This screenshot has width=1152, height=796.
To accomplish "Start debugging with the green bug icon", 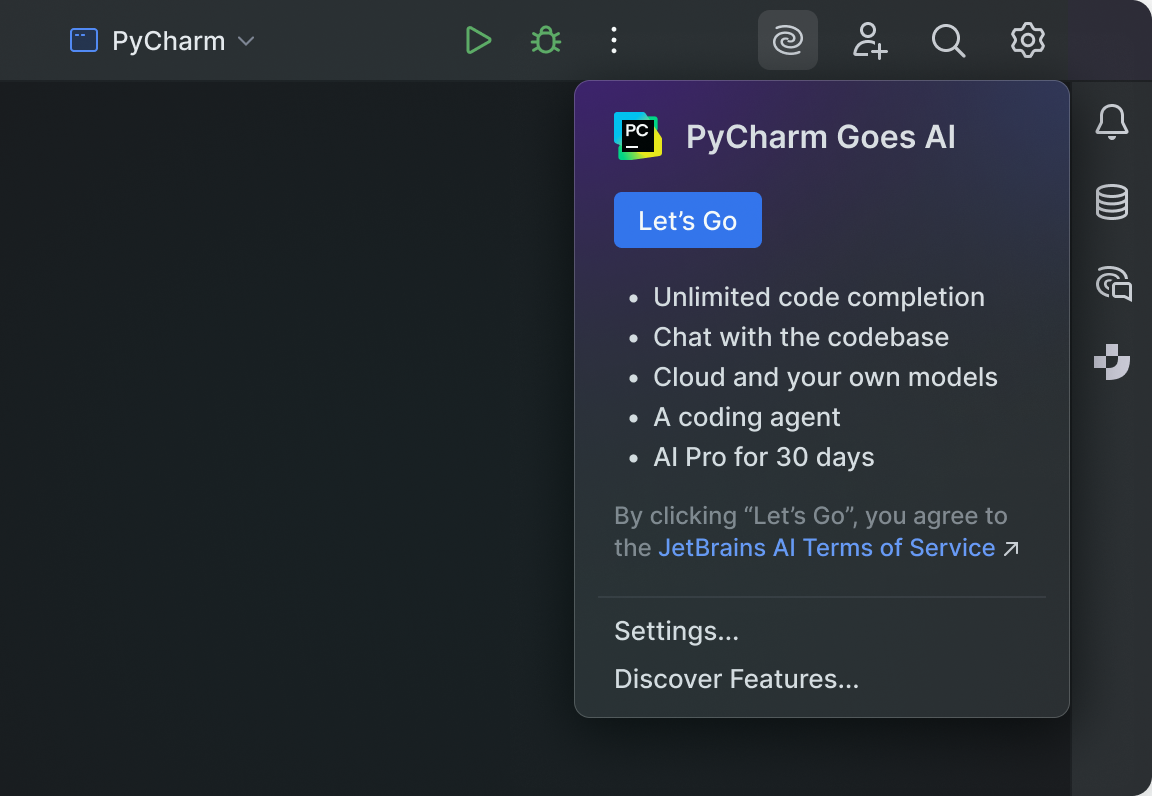I will coord(545,40).
